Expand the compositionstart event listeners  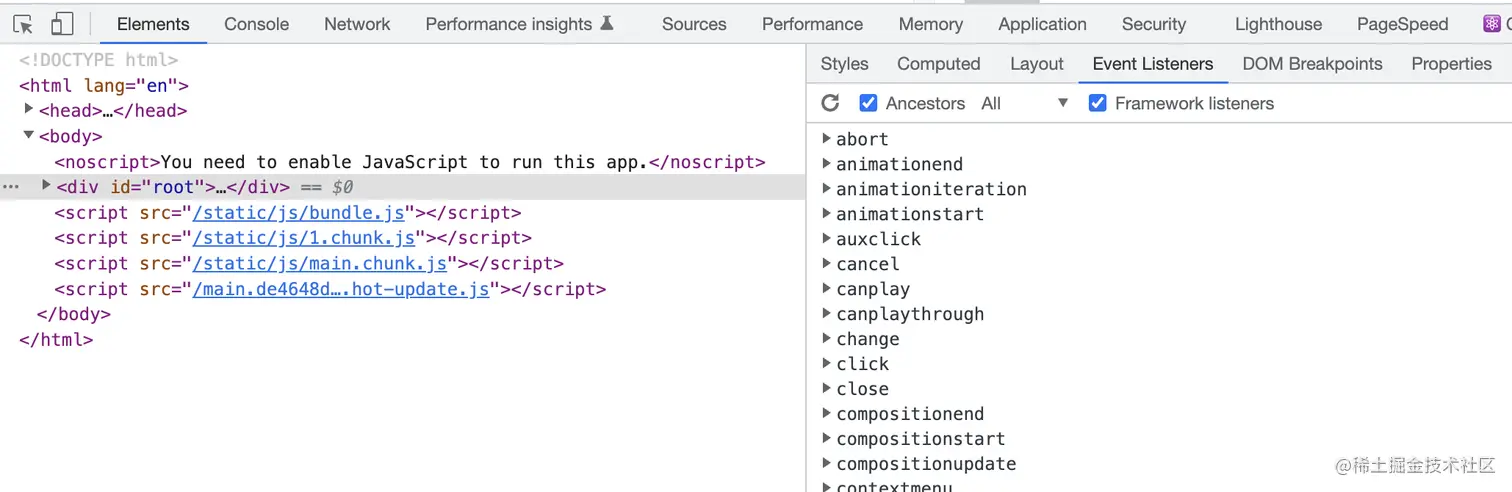click(x=827, y=438)
